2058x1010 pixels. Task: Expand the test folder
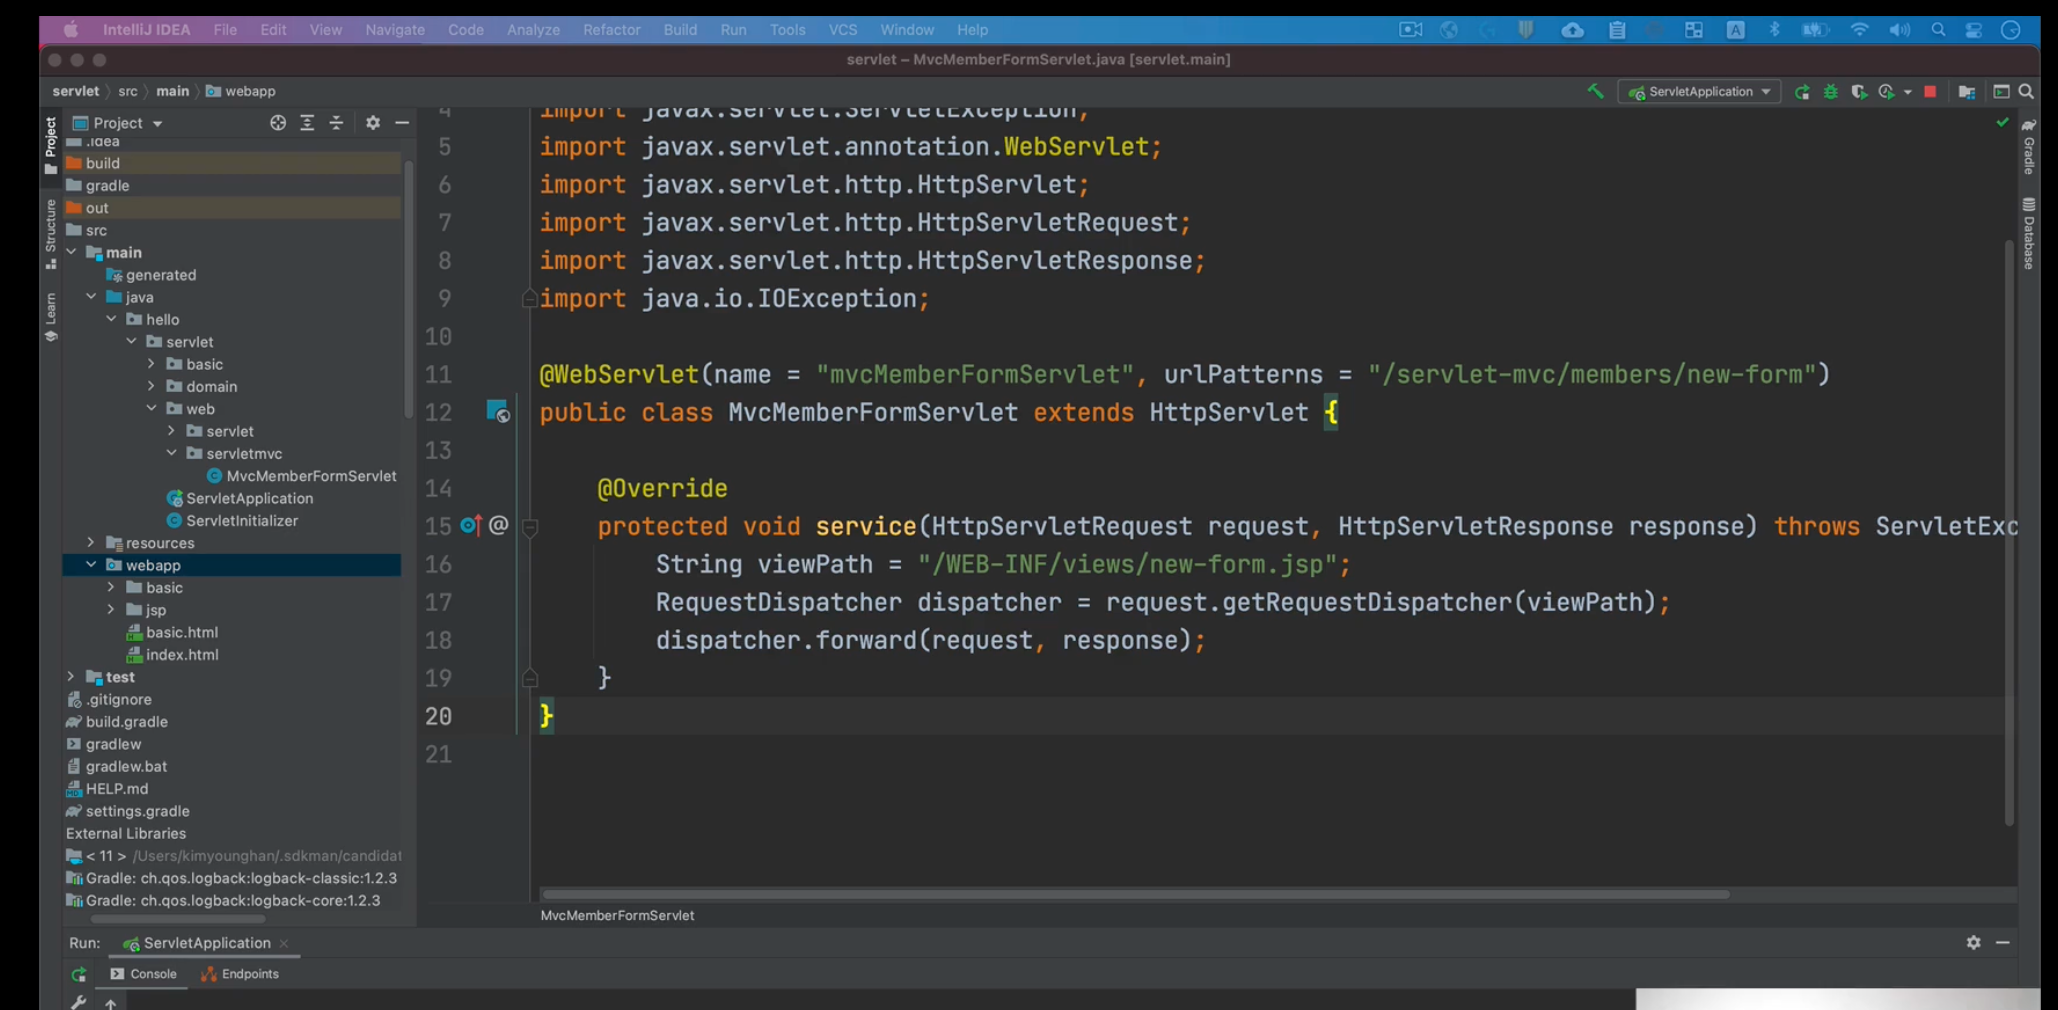coord(71,677)
